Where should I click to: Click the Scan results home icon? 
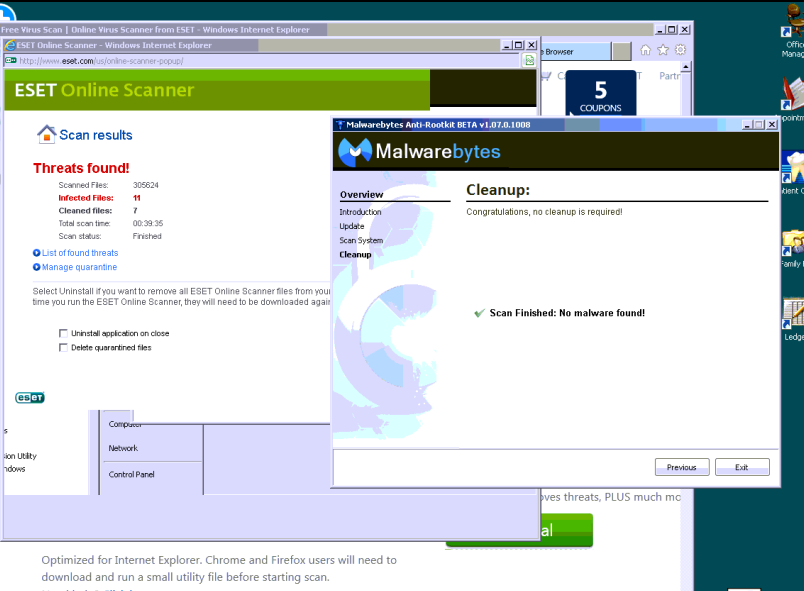point(46,134)
